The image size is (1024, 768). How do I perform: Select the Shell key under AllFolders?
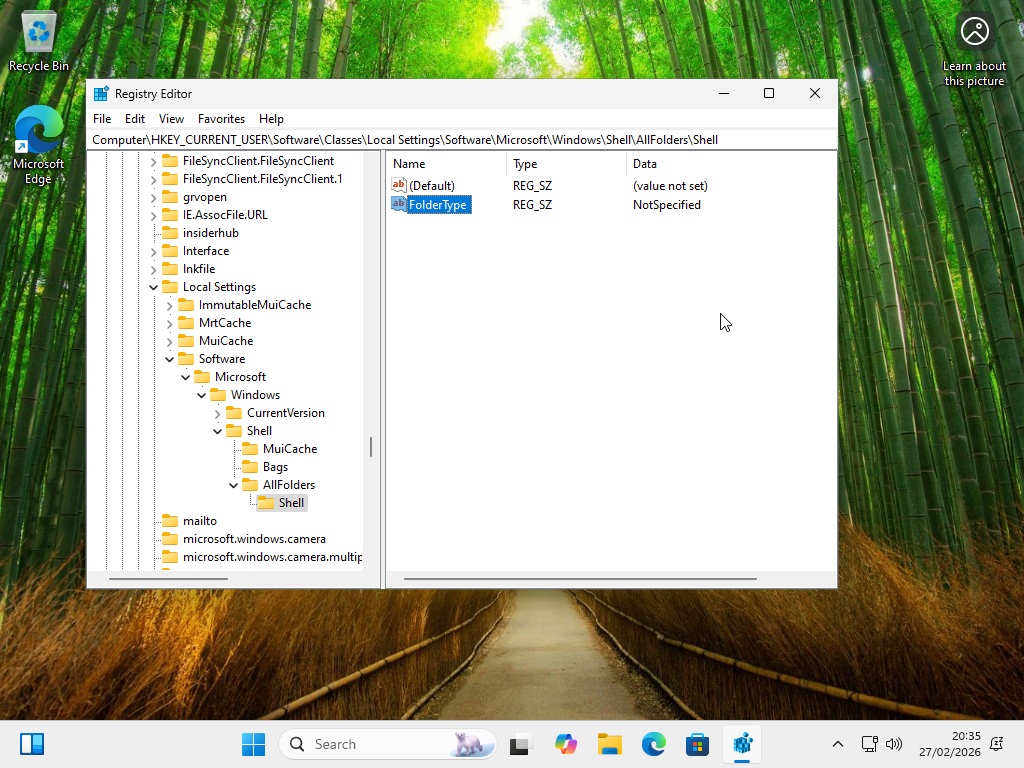[x=291, y=503]
